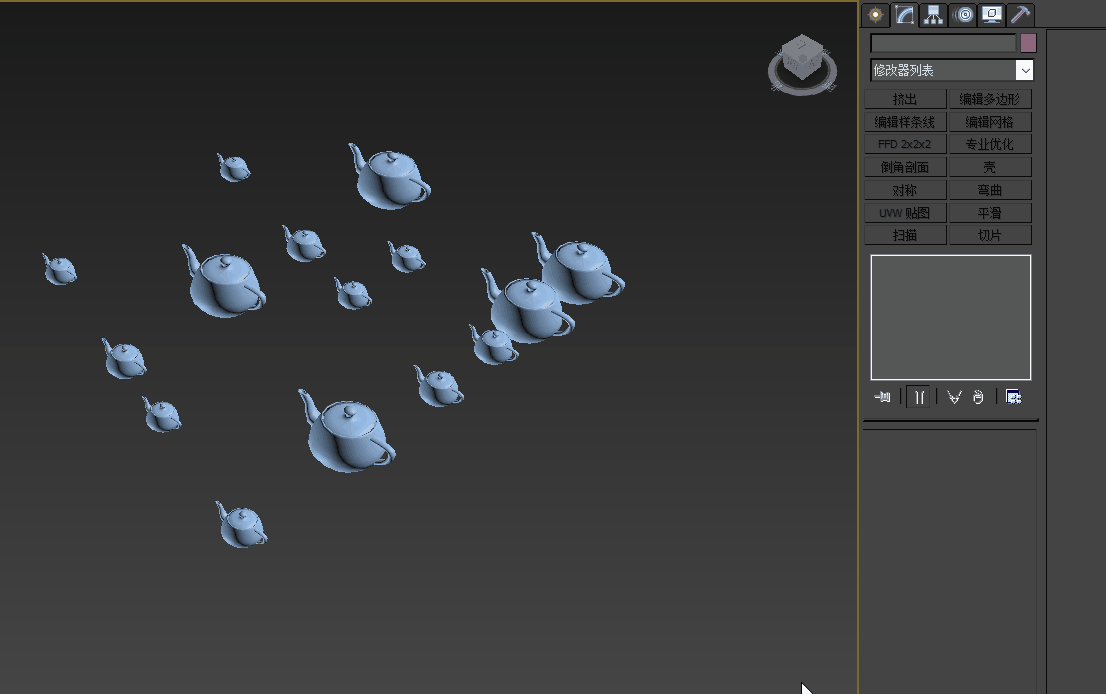Apply the 专业优化 modifier
This screenshot has width=1106, height=694.
pos(990,144)
